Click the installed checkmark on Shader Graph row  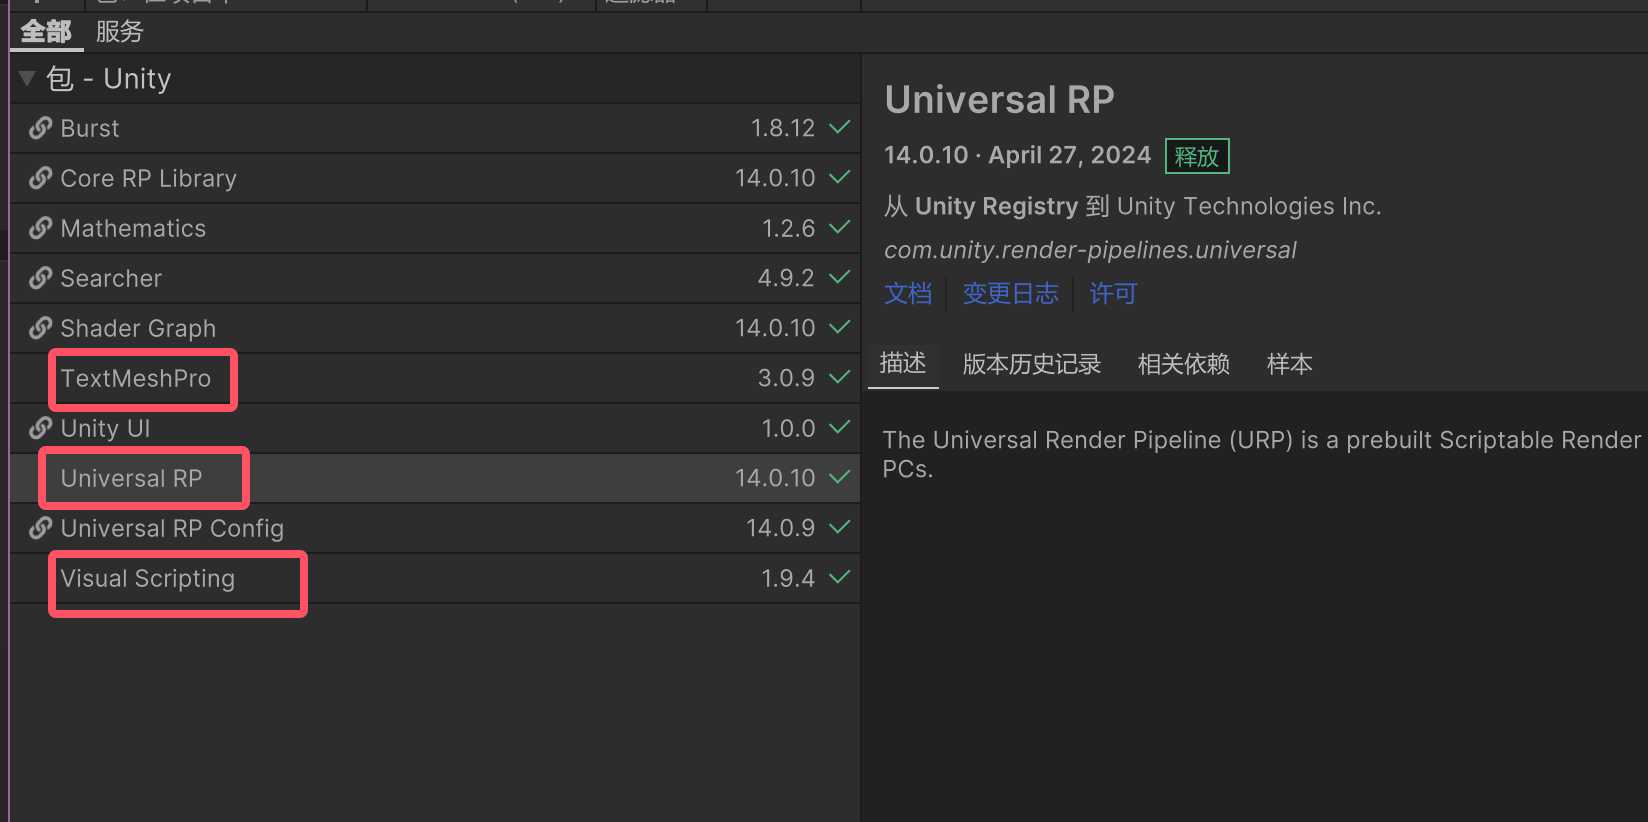[840, 327]
